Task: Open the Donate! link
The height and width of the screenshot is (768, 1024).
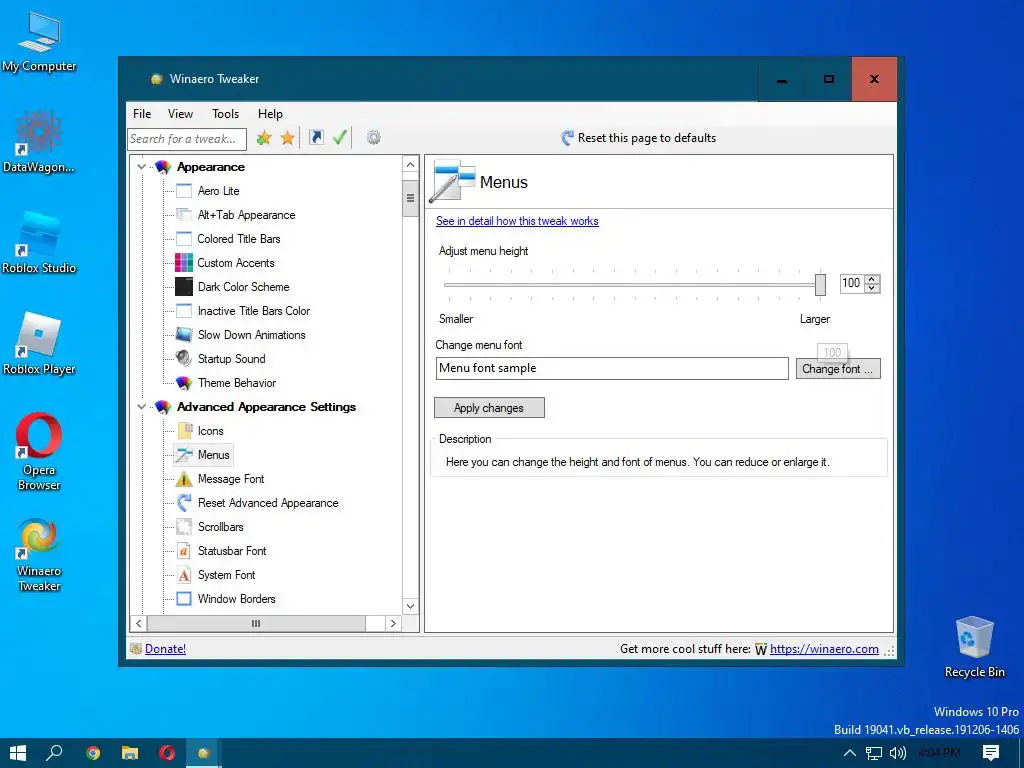Action: pyautogui.click(x=165, y=648)
